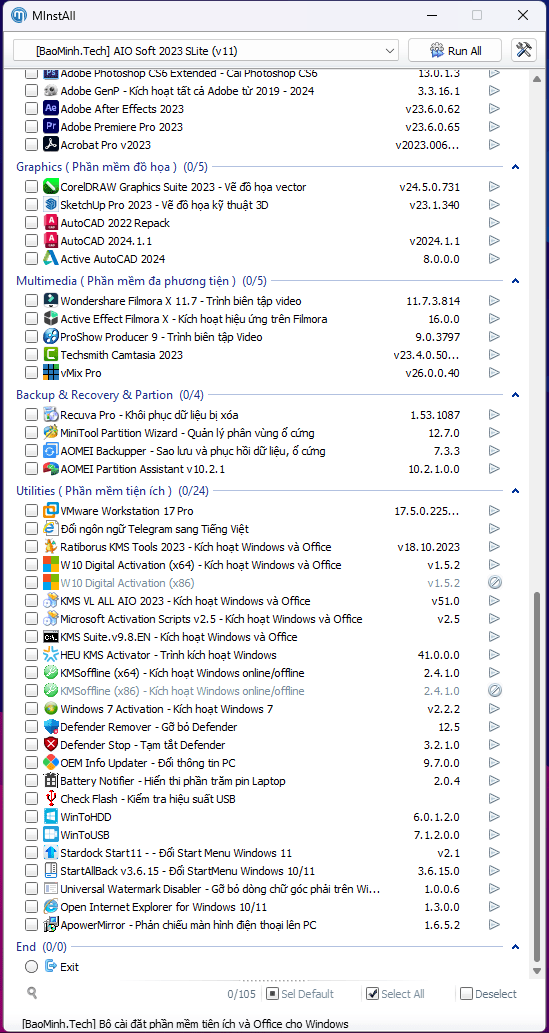
Task: Click the Recuva Pro icon
Action: click(51, 414)
